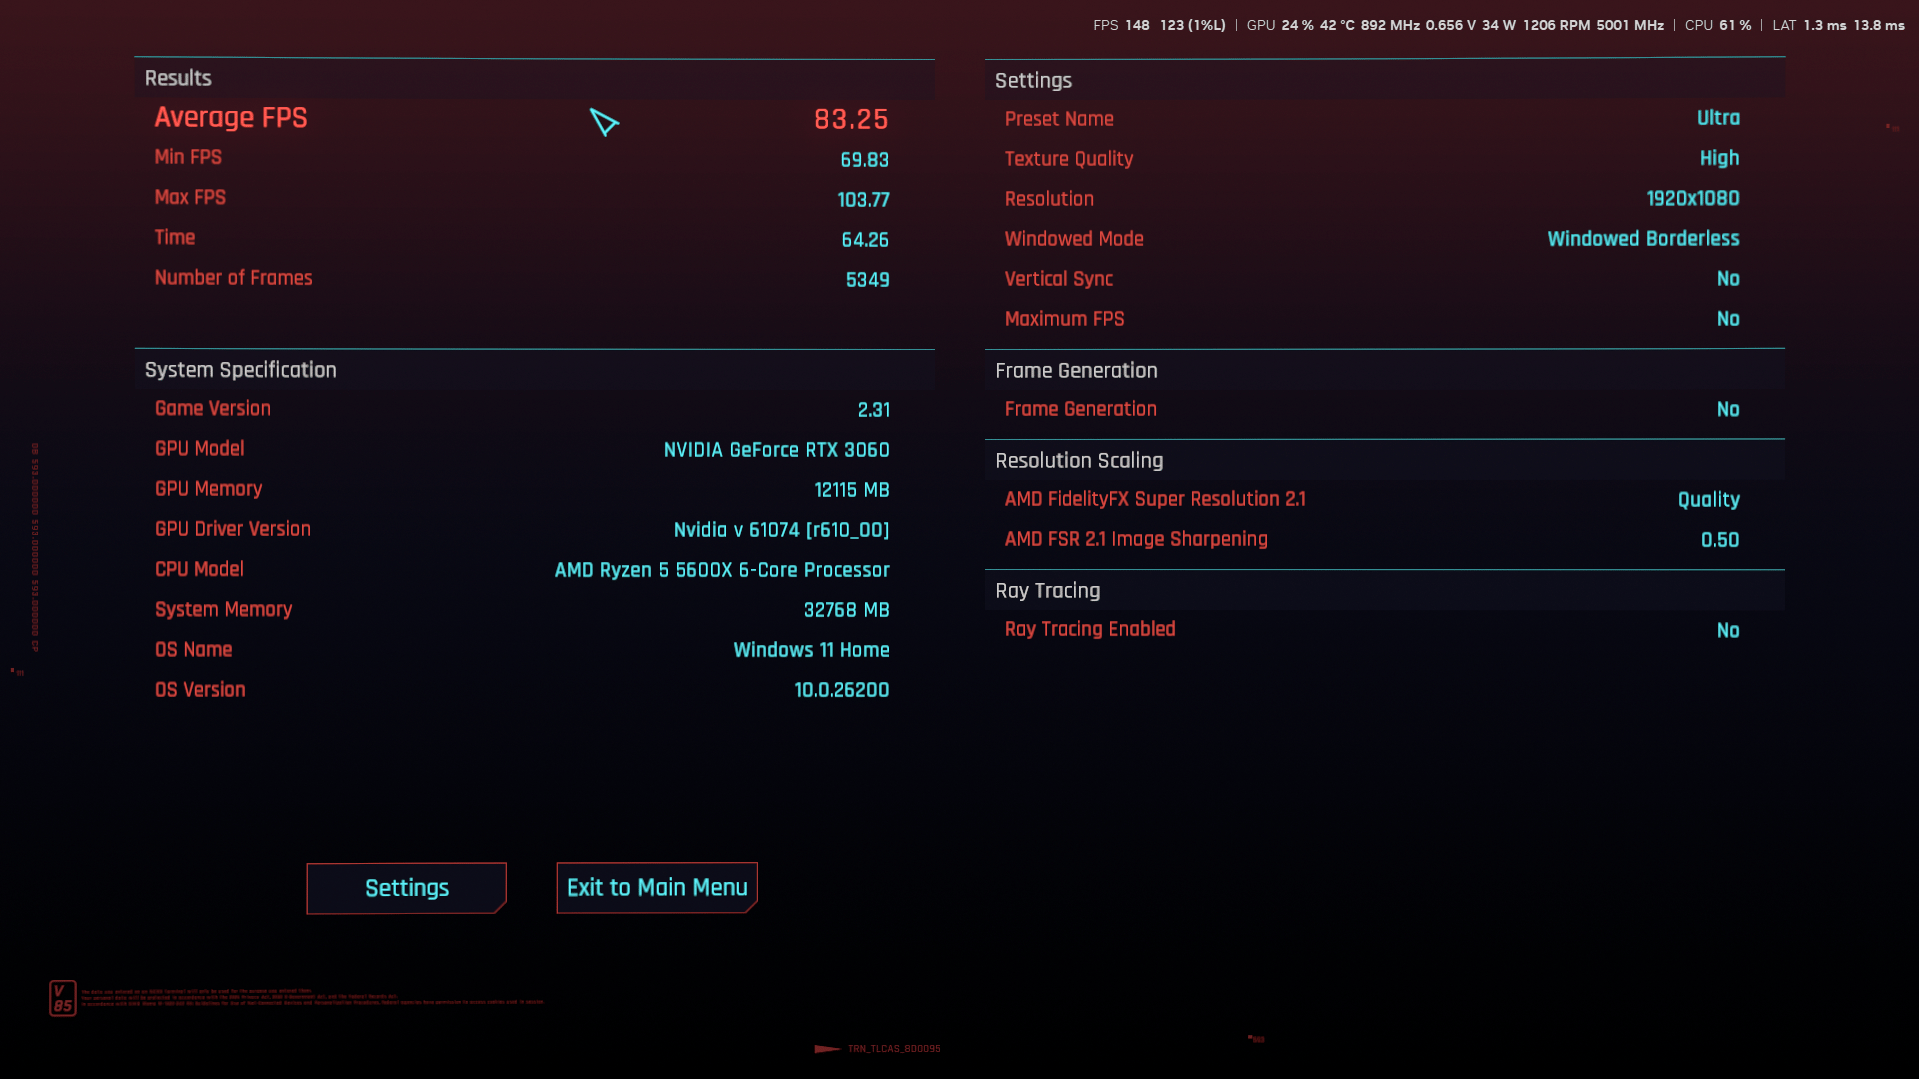Click the overlay 42 °C temperature

(x=1337, y=25)
